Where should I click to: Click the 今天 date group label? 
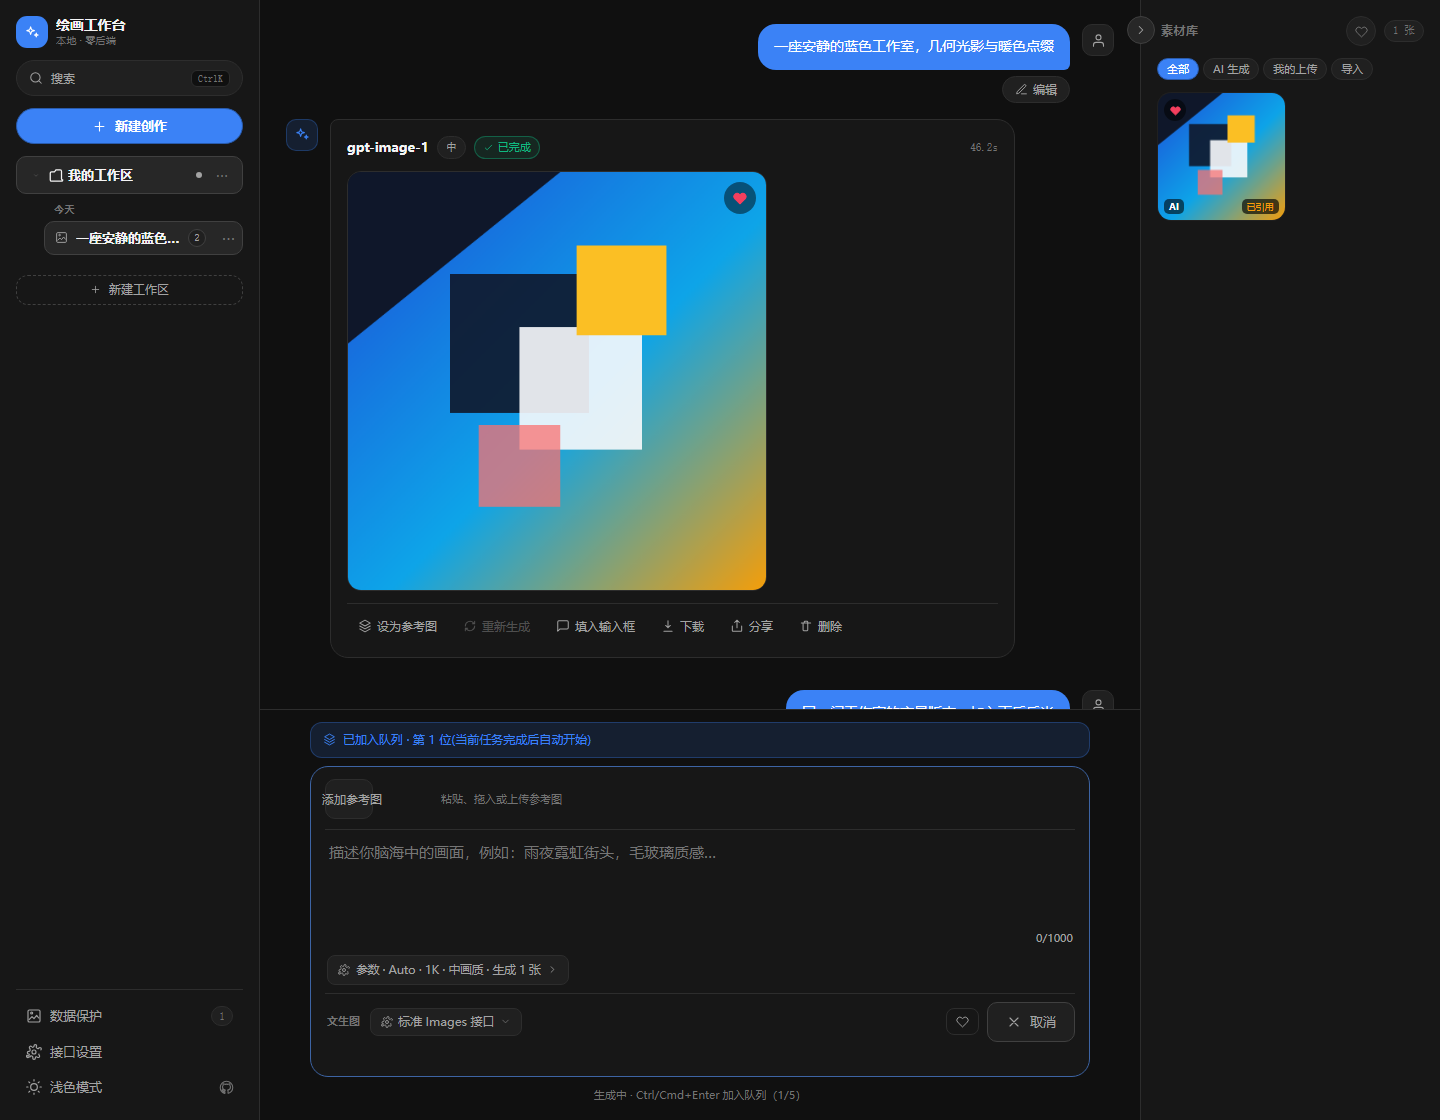[64, 209]
